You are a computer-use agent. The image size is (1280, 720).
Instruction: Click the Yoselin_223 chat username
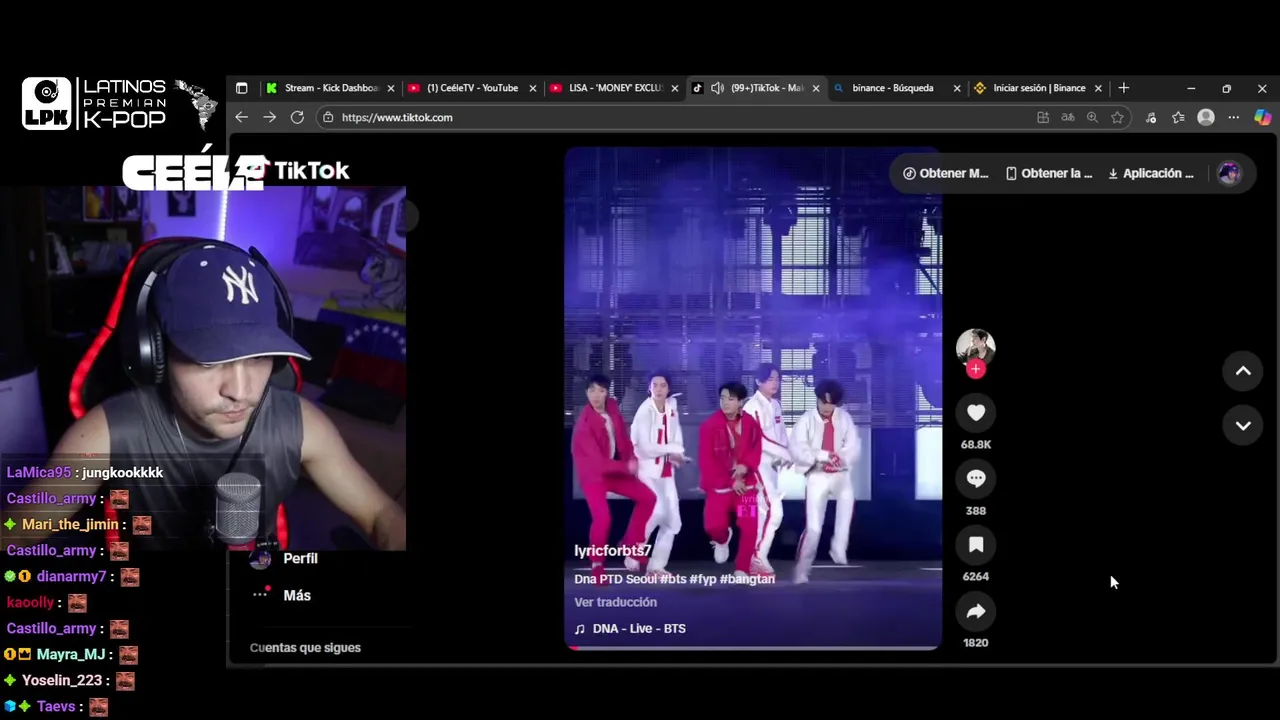click(62, 680)
